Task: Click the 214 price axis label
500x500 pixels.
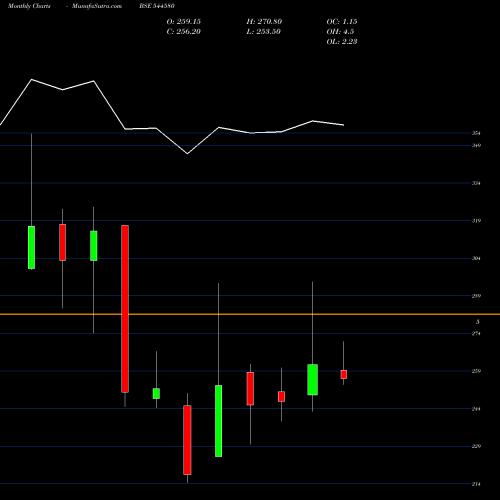Action: tap(476, 484)
